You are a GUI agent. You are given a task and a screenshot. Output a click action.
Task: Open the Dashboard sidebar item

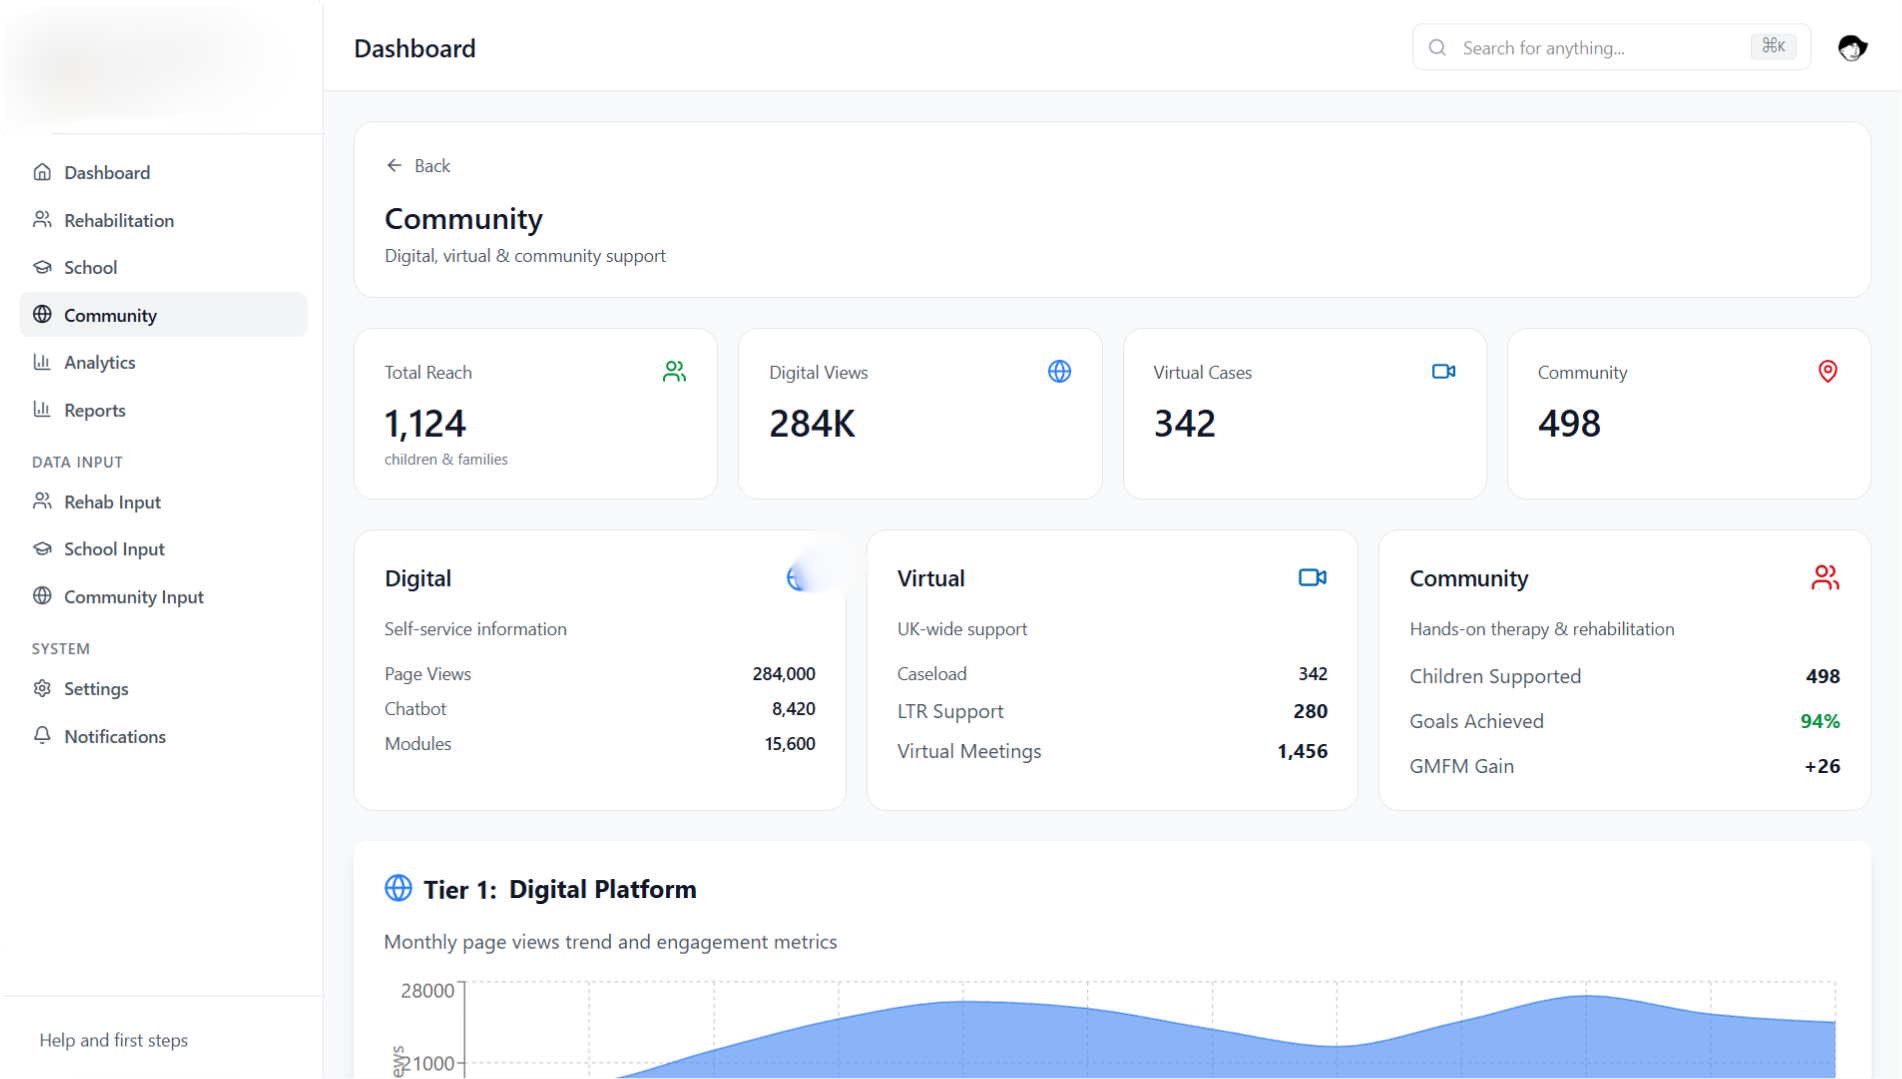click(107, 173)
